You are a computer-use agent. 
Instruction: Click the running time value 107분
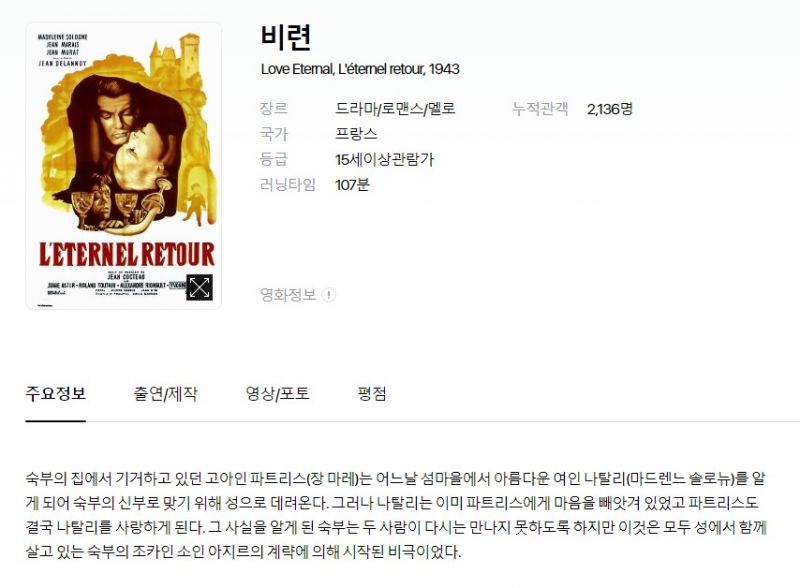click(x=352, y=185)
